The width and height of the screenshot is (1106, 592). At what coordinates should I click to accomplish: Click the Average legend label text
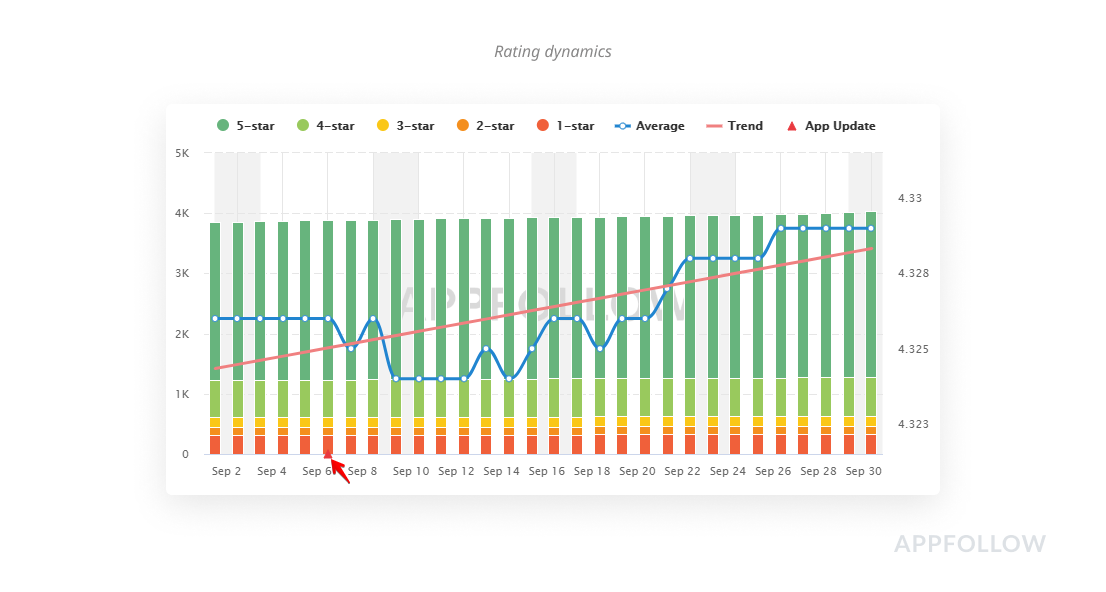[x=660, y=126]
